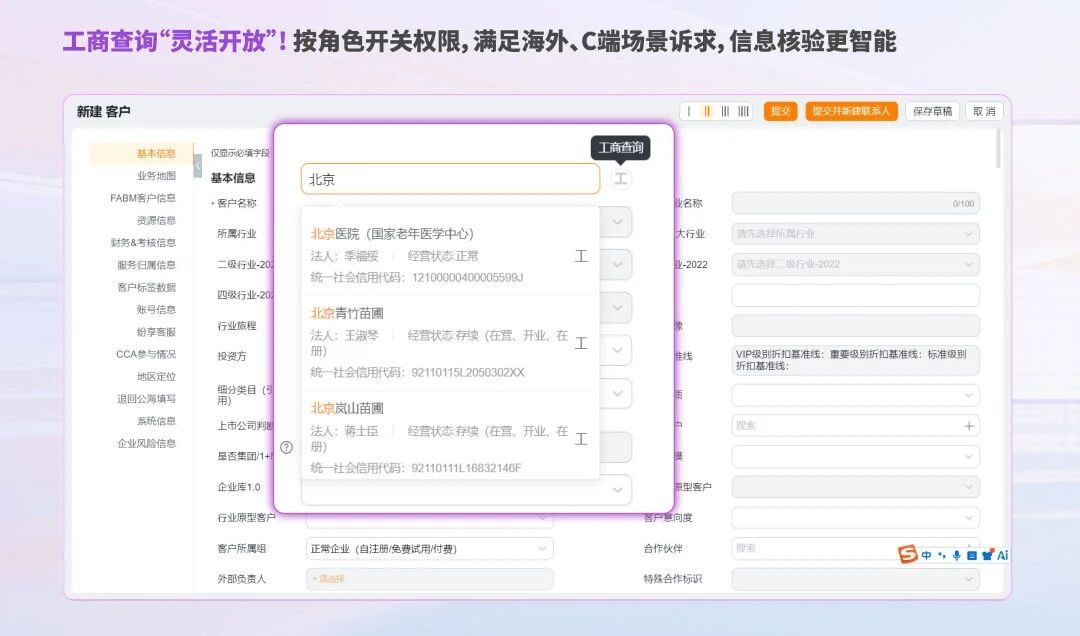This screenshot has width=1080, height=636.
Task: Click the 工 icon on the 北京岚山苗圃 result
Action: [581, 438]
